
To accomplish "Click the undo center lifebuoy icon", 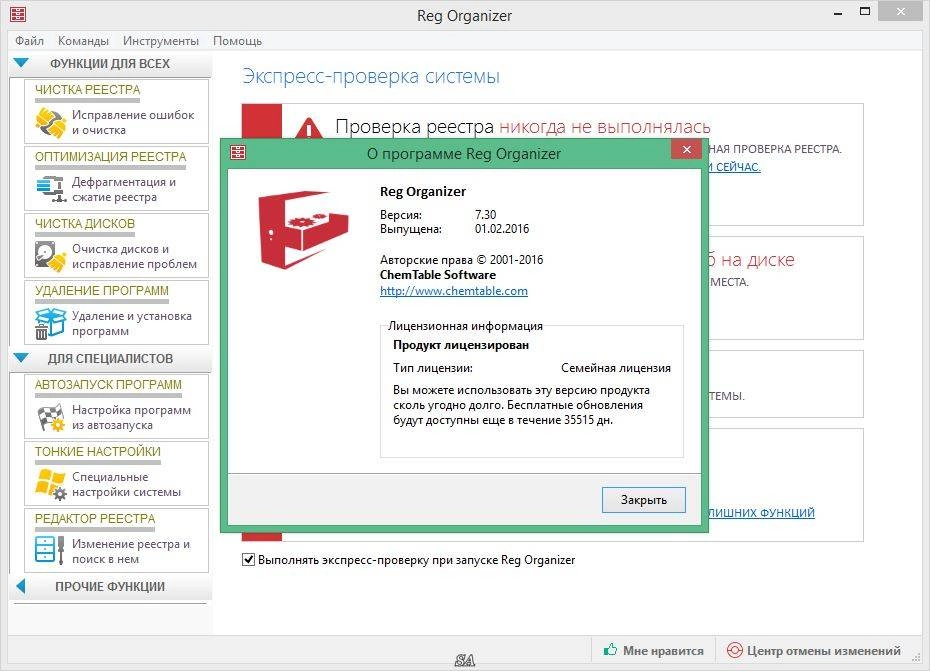I will [734, 650].
